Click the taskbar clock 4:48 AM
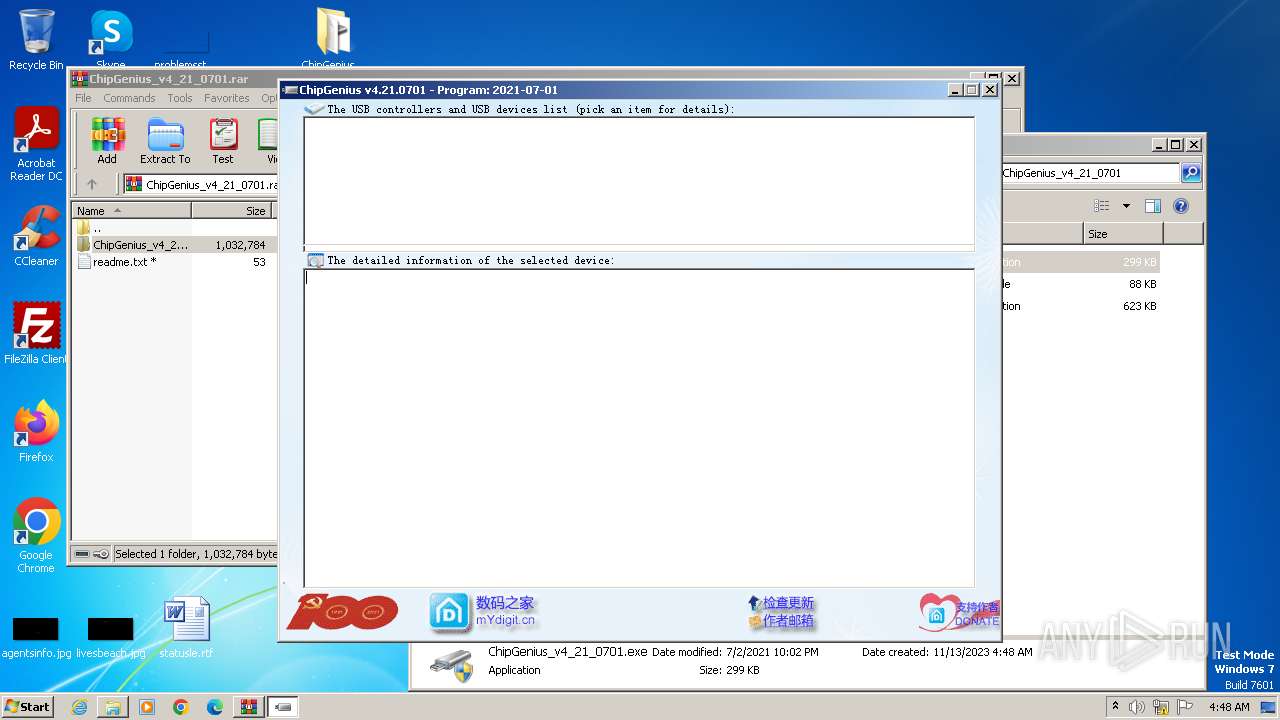 [1229, 707]
